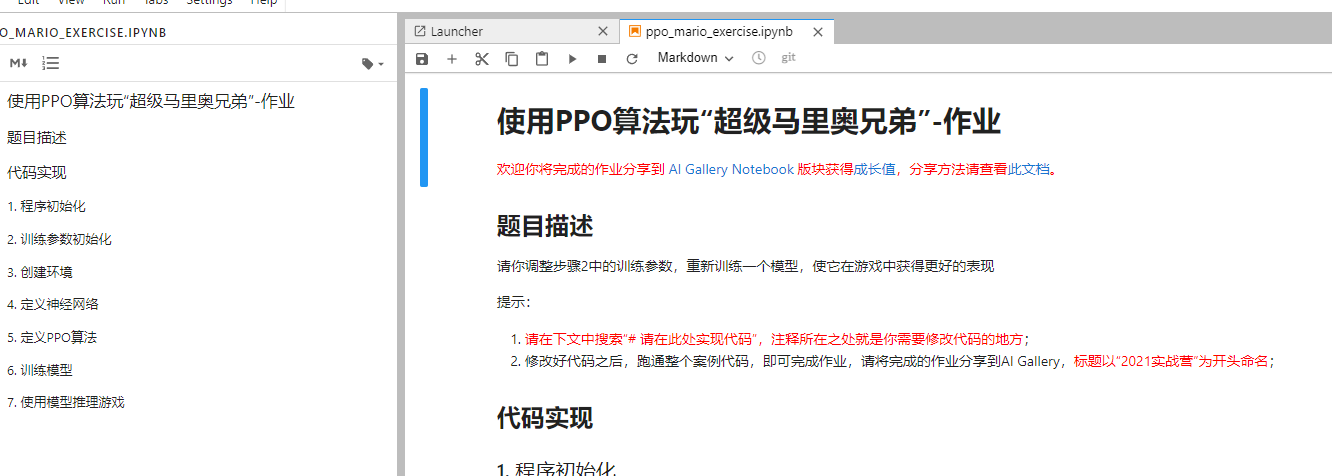Interrupt the kernel with the stop icon
This screenshot has width=1332, height=476.
pyautogui.click(x=602, y=59)
